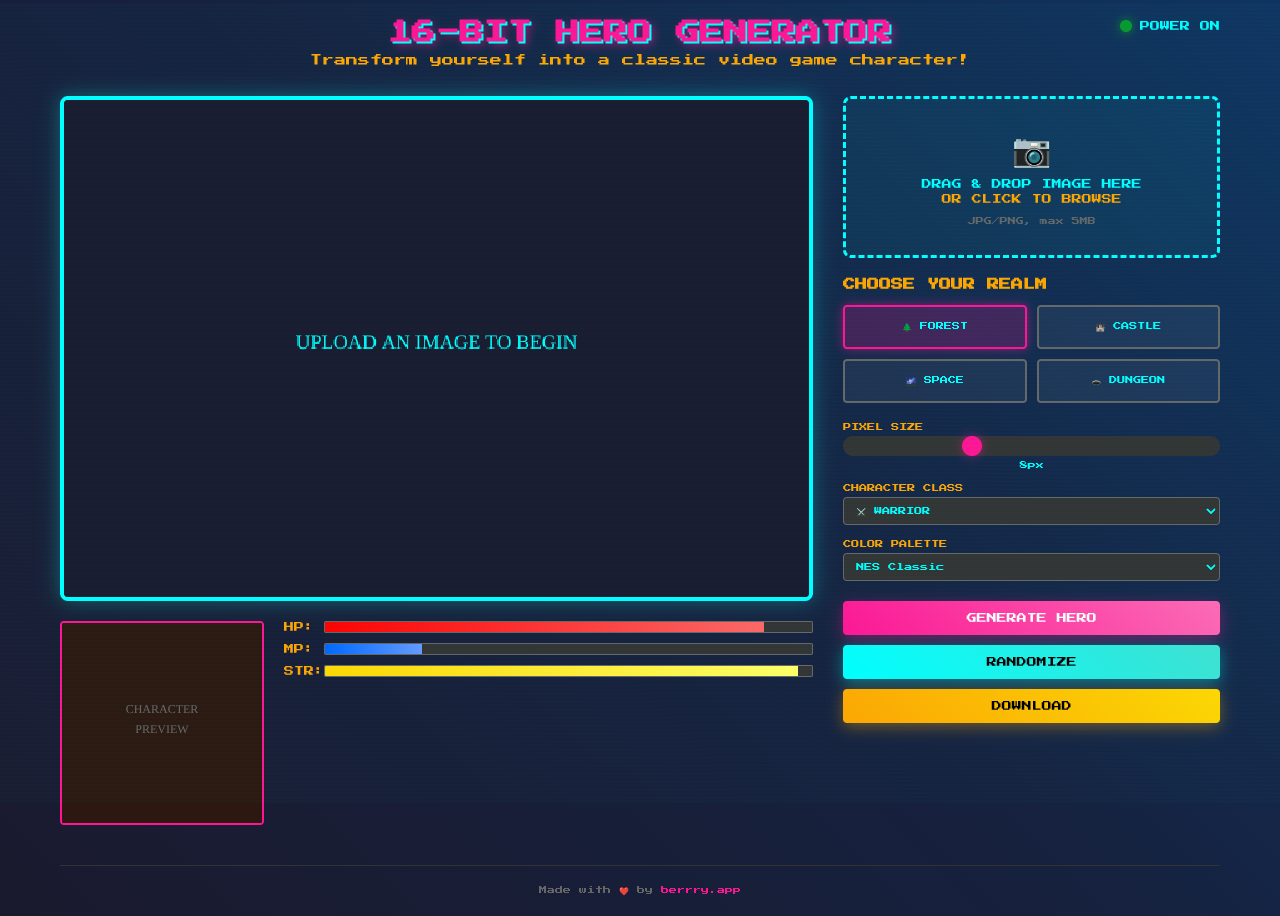Viewport: 1280px width, 916px height.
Task: Click the heart icon in the footer
Action: click(624, 889)
